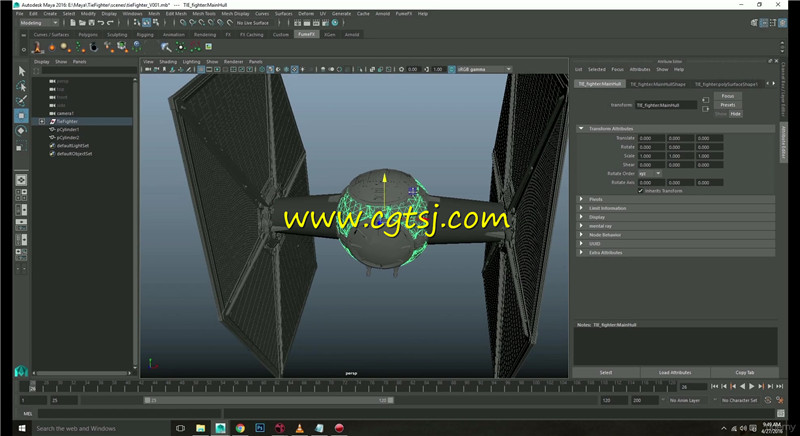Toggle the Attribute Editor sidebar tab
The image size is (800, 436).
click(x=783, y=144)
